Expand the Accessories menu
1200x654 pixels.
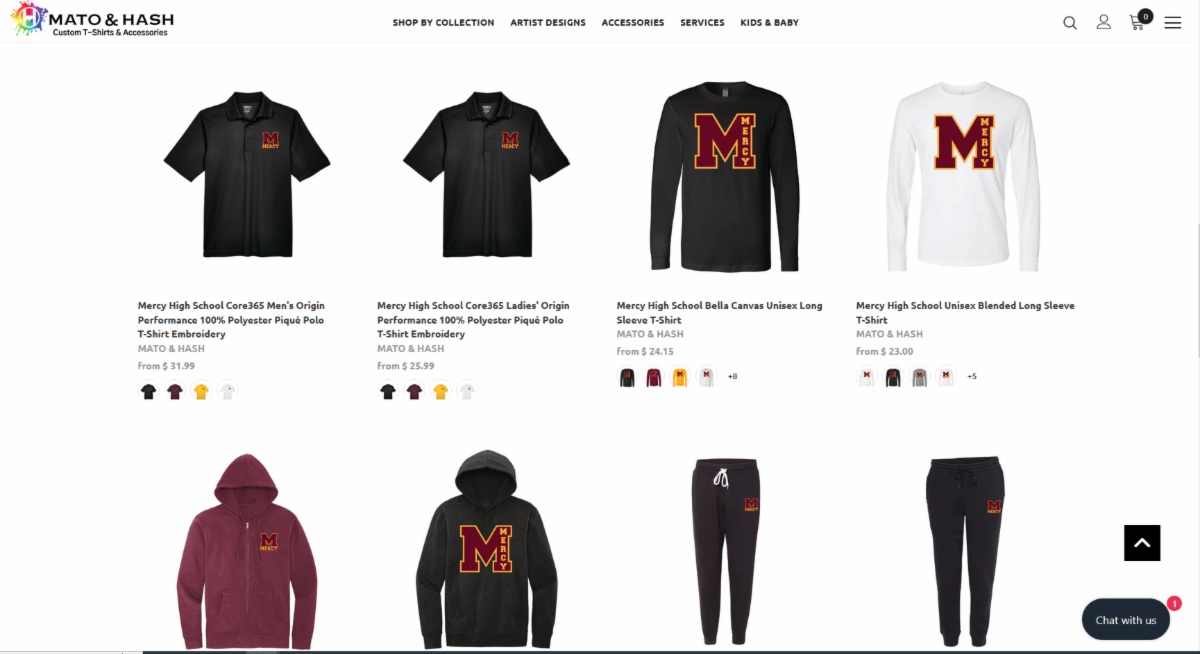(x=633, y=22)
